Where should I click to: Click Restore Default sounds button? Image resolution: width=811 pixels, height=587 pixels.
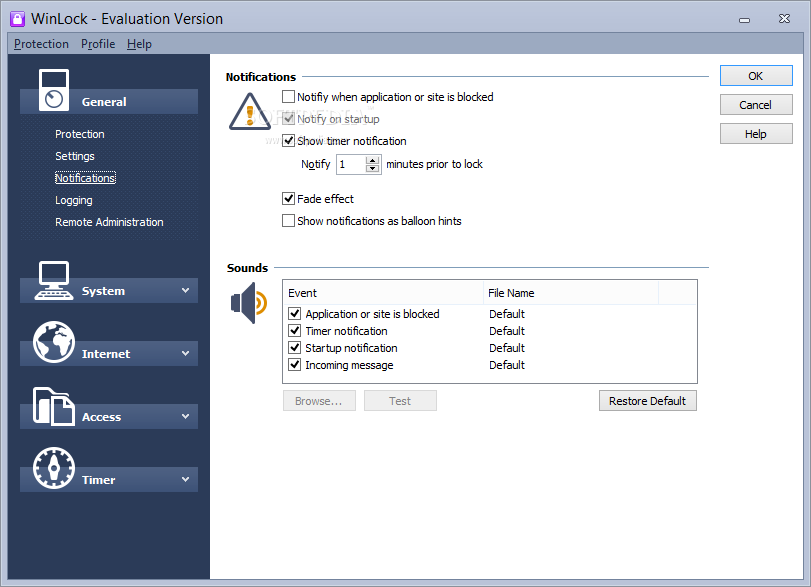coord(648,401)
